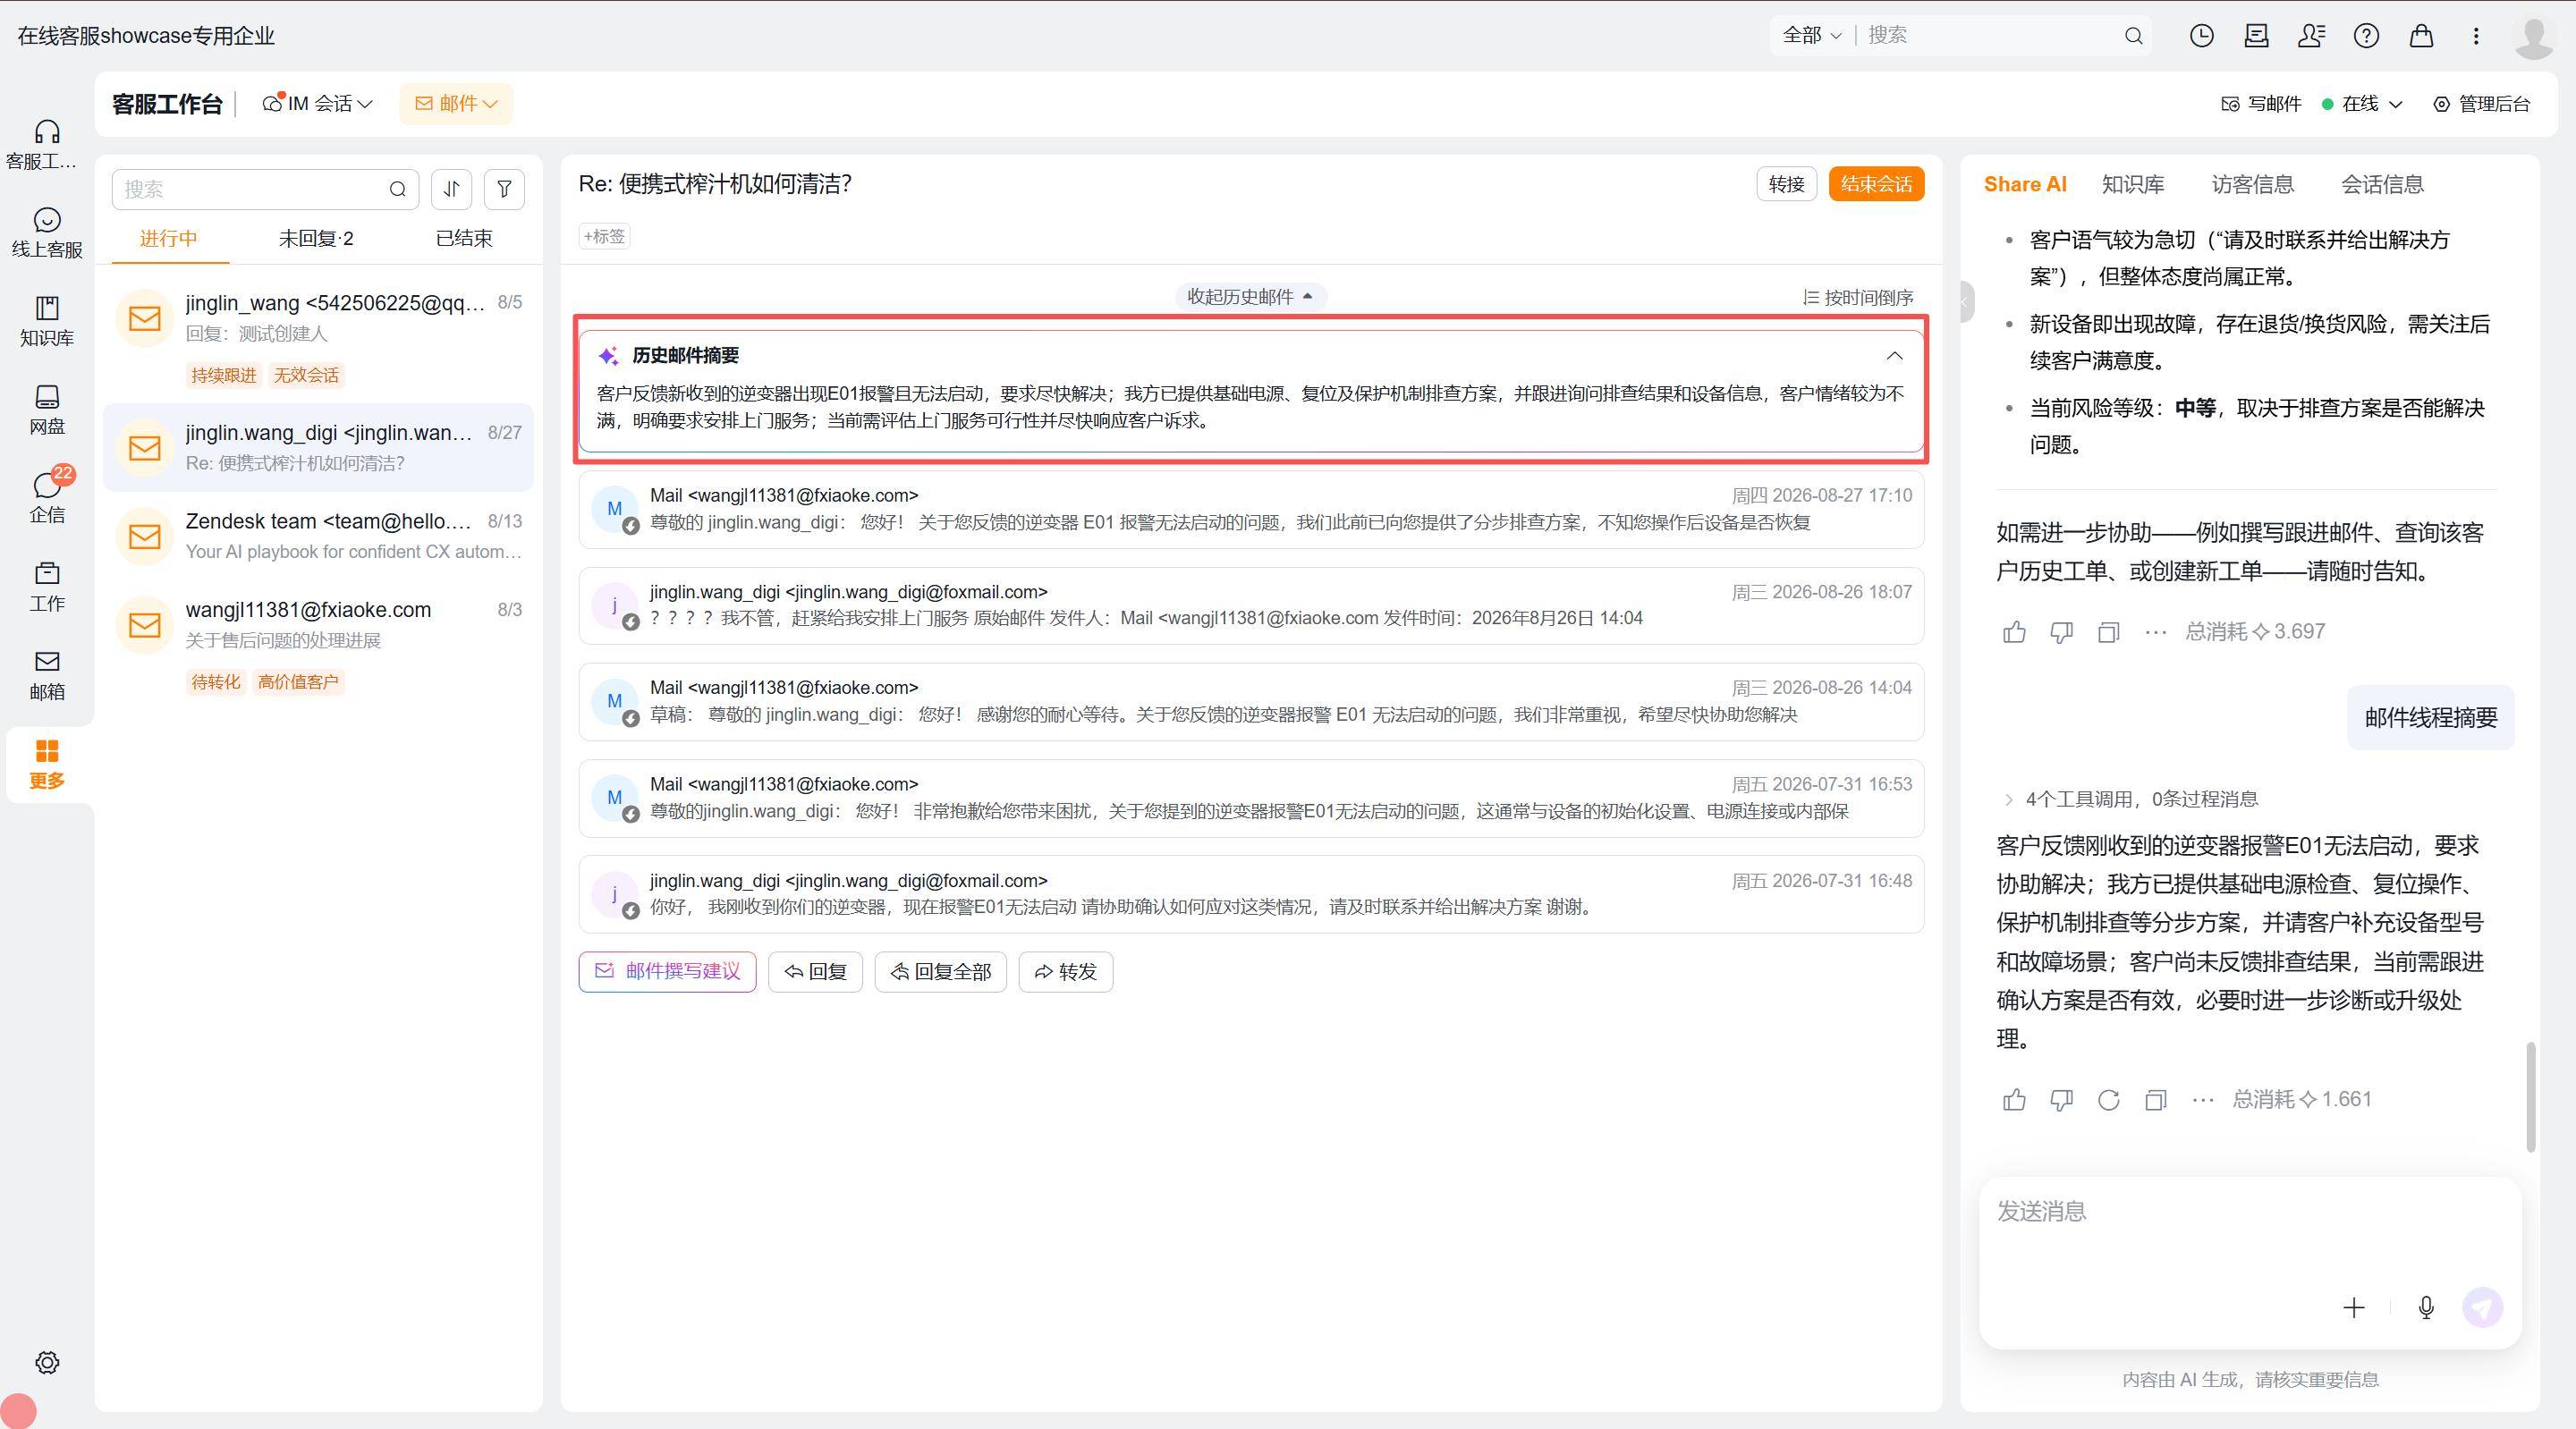
Task: Click the 回复 button
Action: tap(815, 972)
